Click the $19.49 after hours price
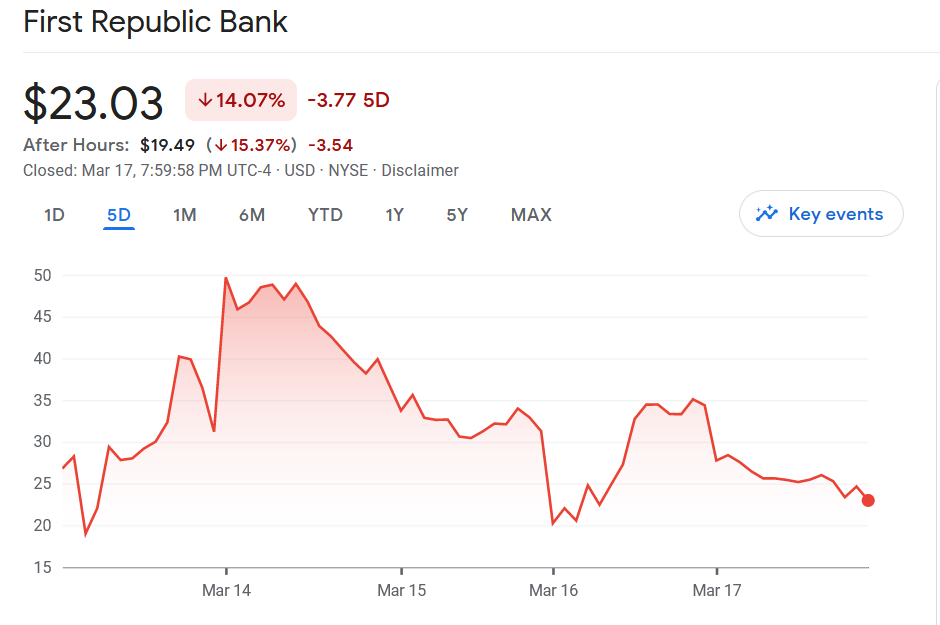 tap(167, 145)
